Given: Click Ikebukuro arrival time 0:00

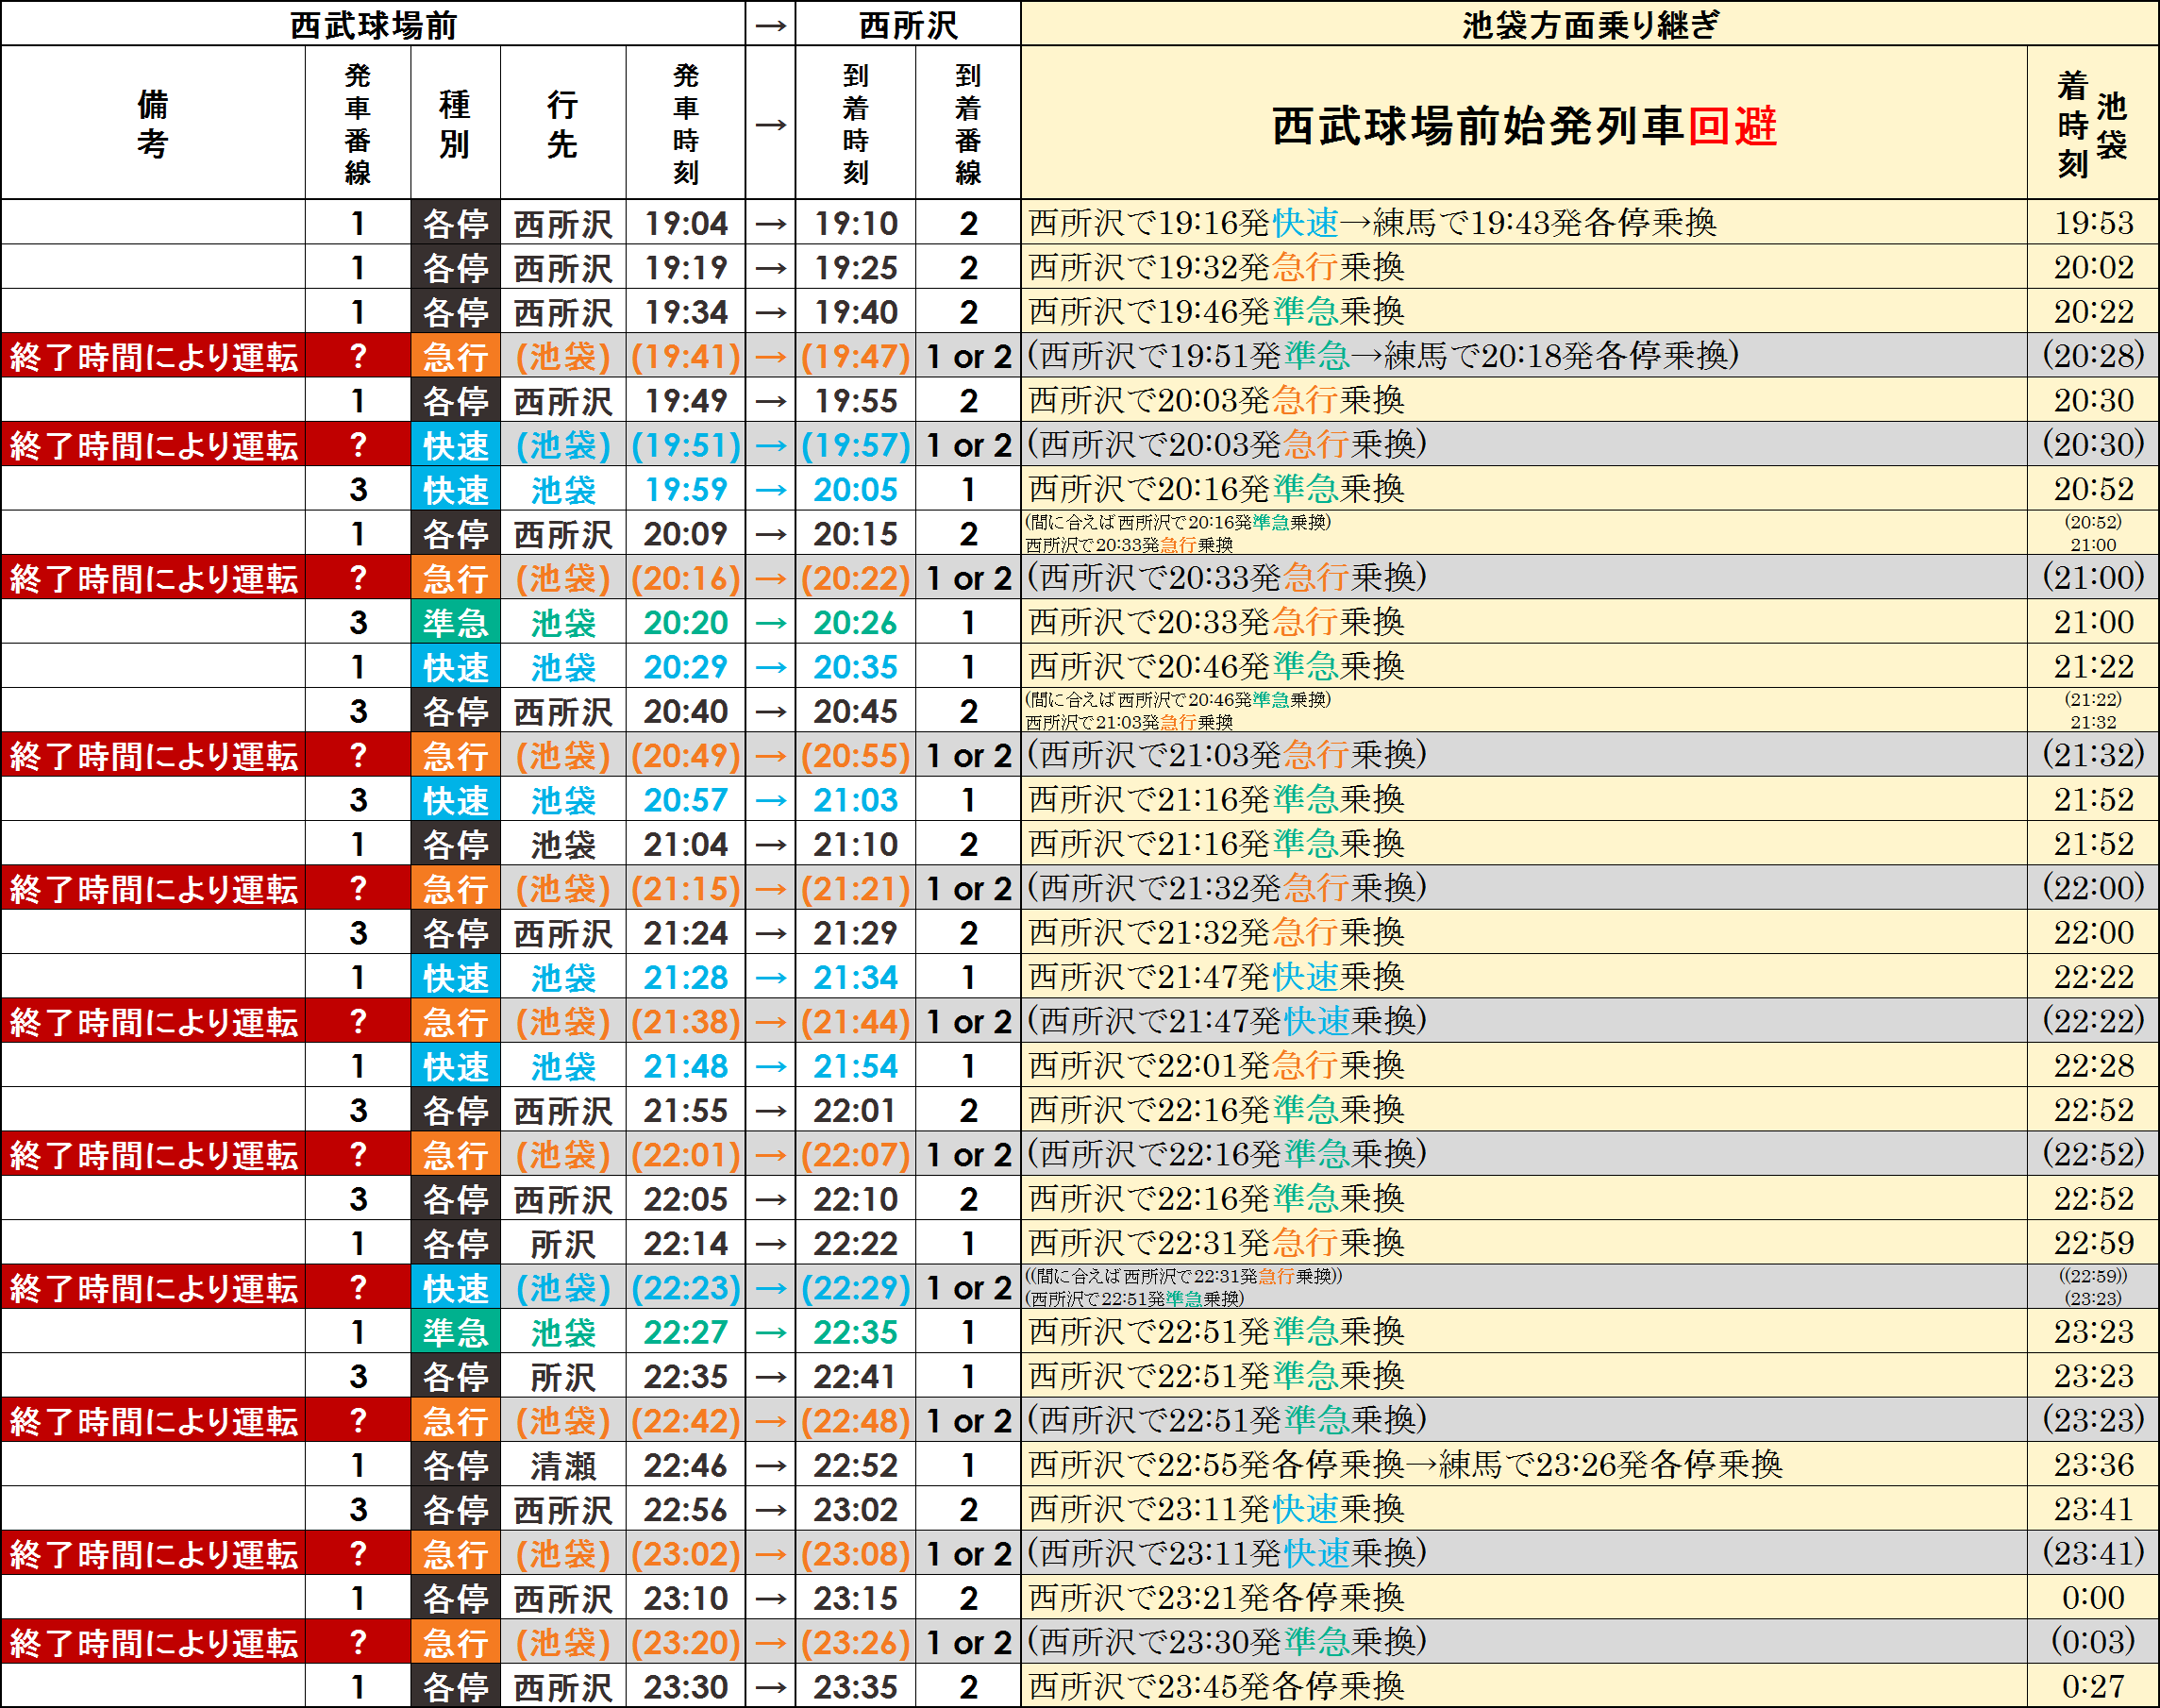Looking at the screenshot, I should point(2093,1597).
